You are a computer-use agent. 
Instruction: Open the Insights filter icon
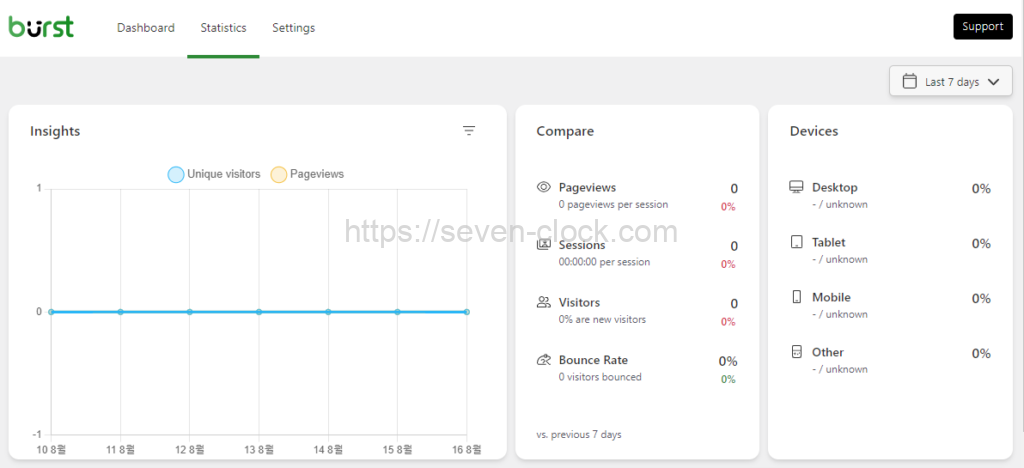(x=469, y=131)
